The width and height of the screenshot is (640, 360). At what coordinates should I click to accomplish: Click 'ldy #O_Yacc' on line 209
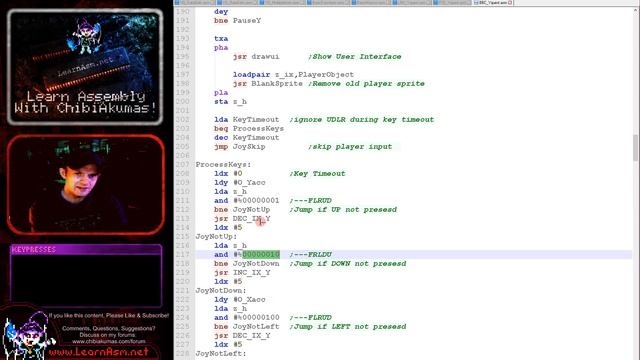pos(240,182)
